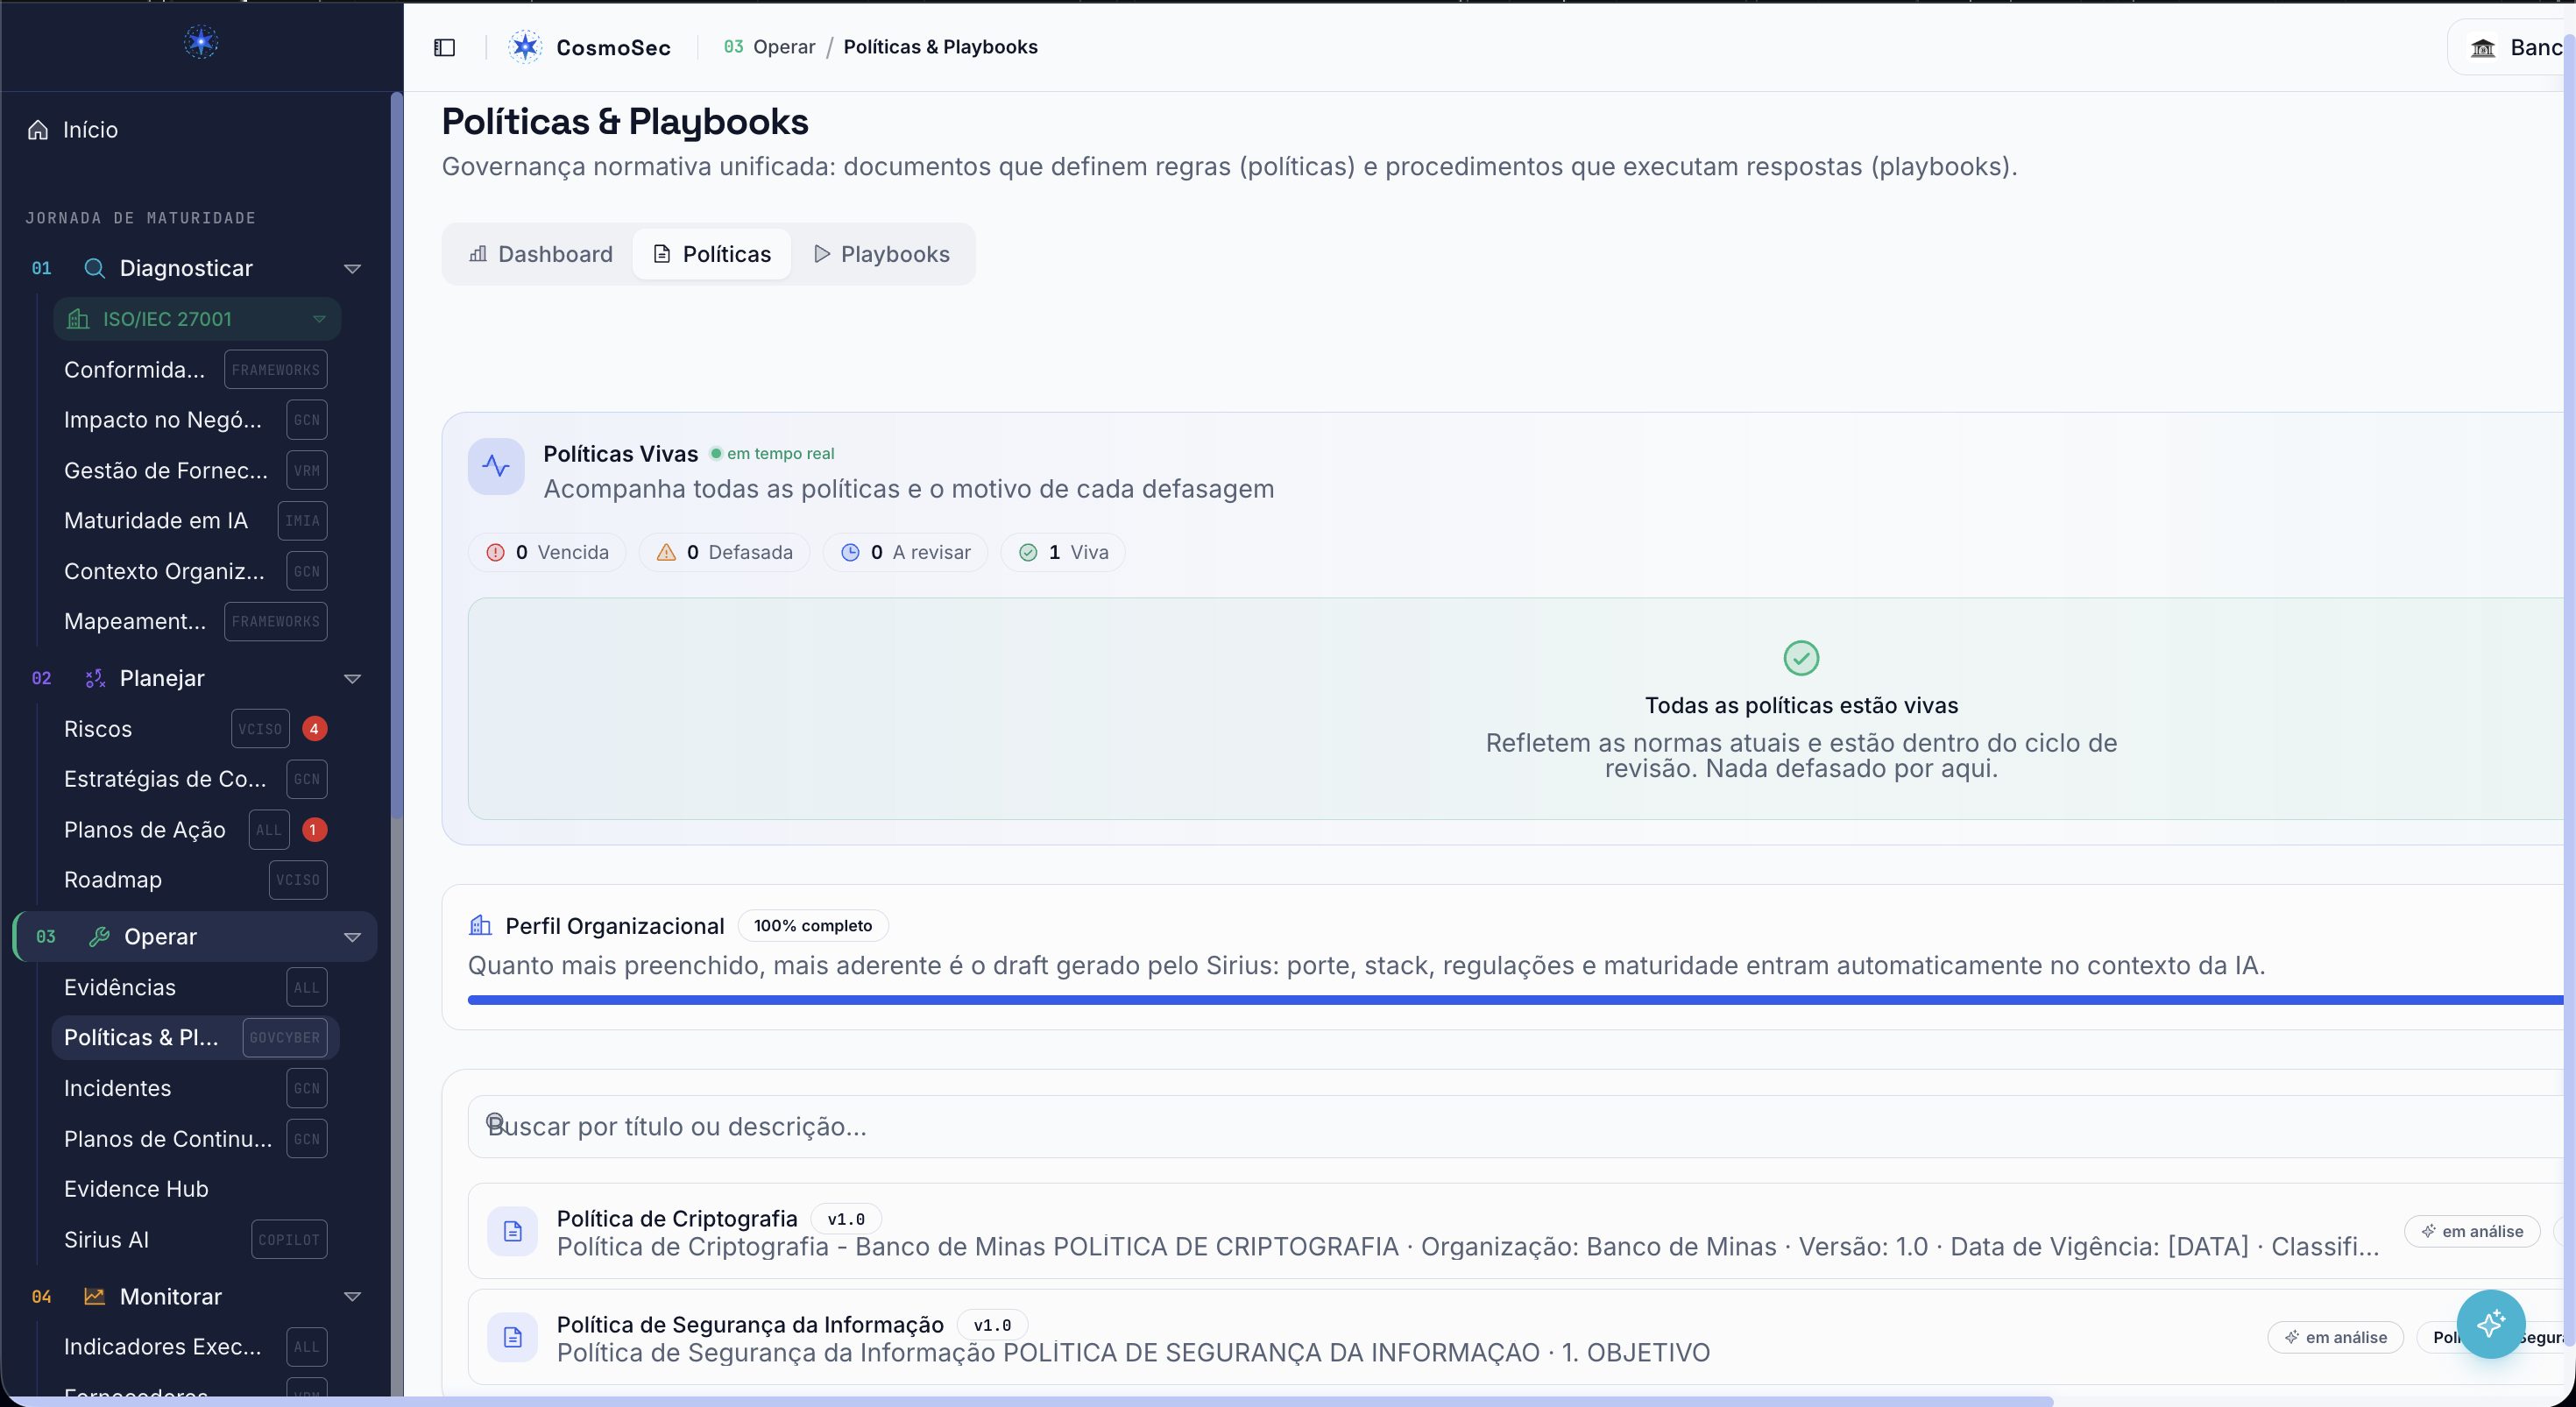Click the star logo atop the sidebar
This screenshot has height=1407, width=2576.
[x=201, y=42]
